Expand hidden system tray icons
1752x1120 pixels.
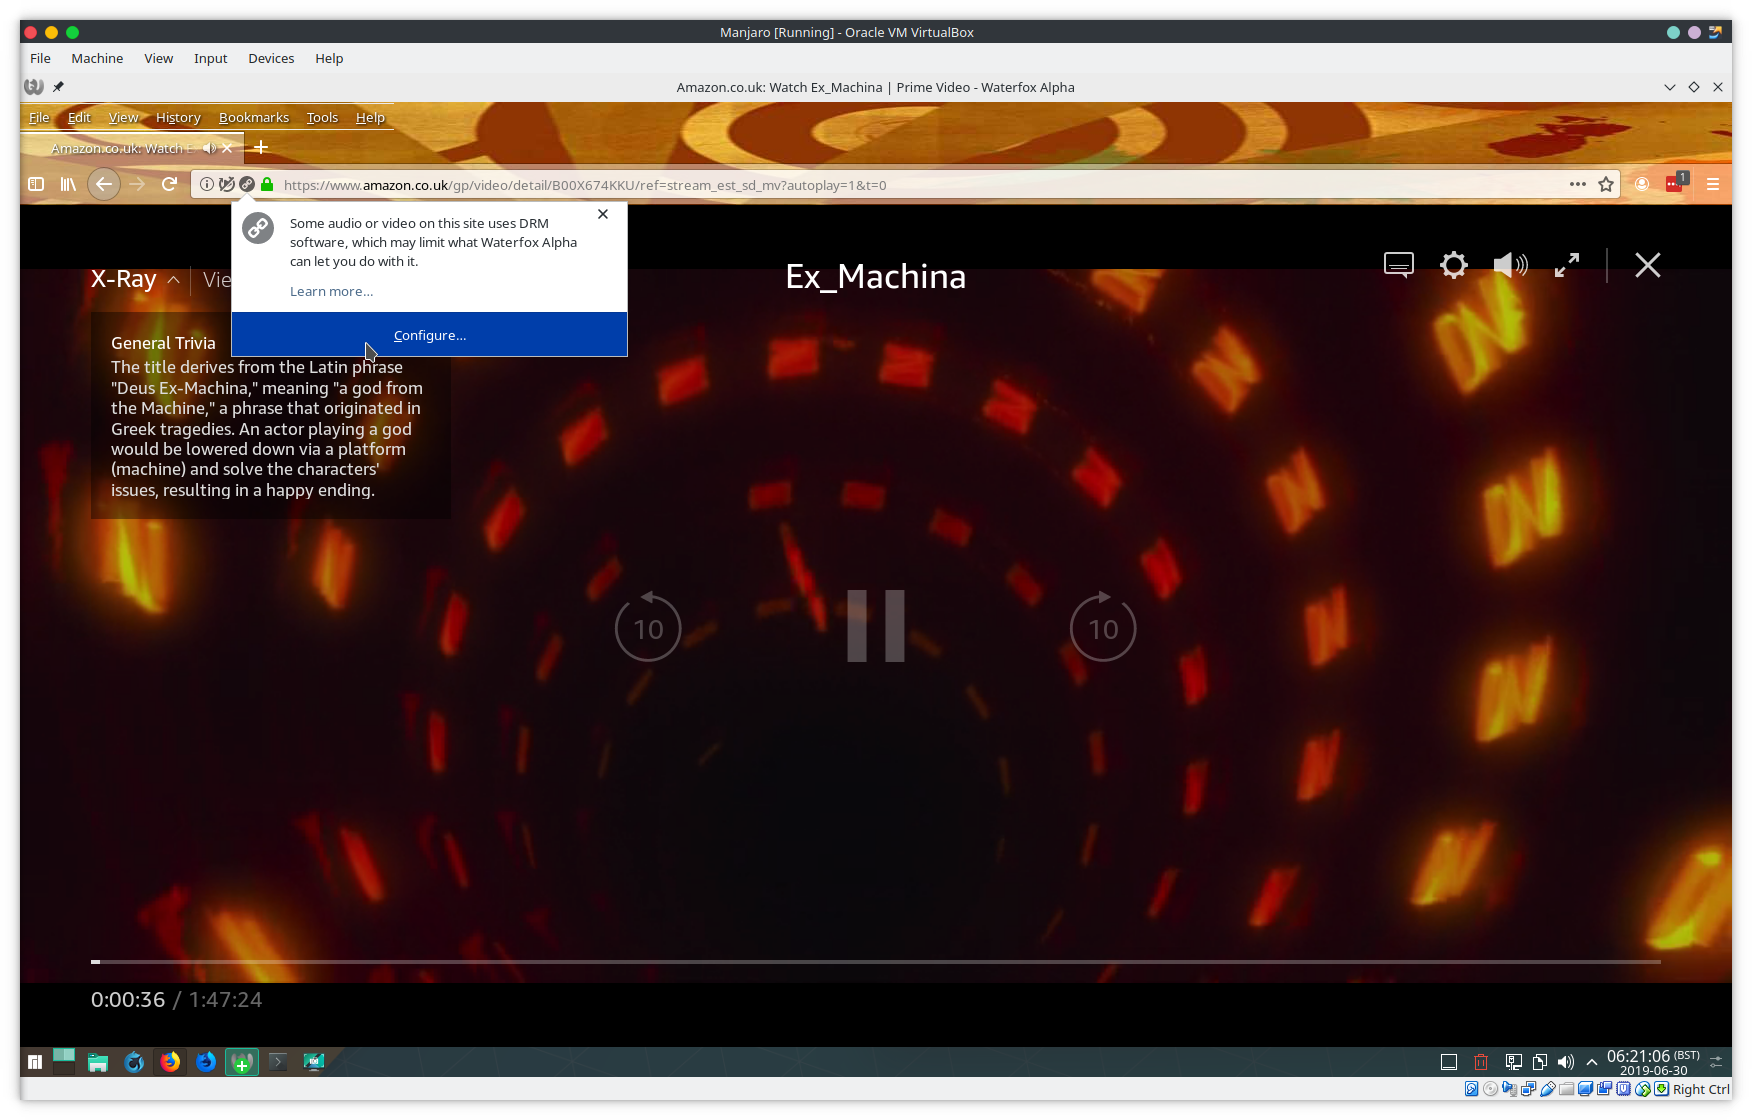pos(1591,1062)
